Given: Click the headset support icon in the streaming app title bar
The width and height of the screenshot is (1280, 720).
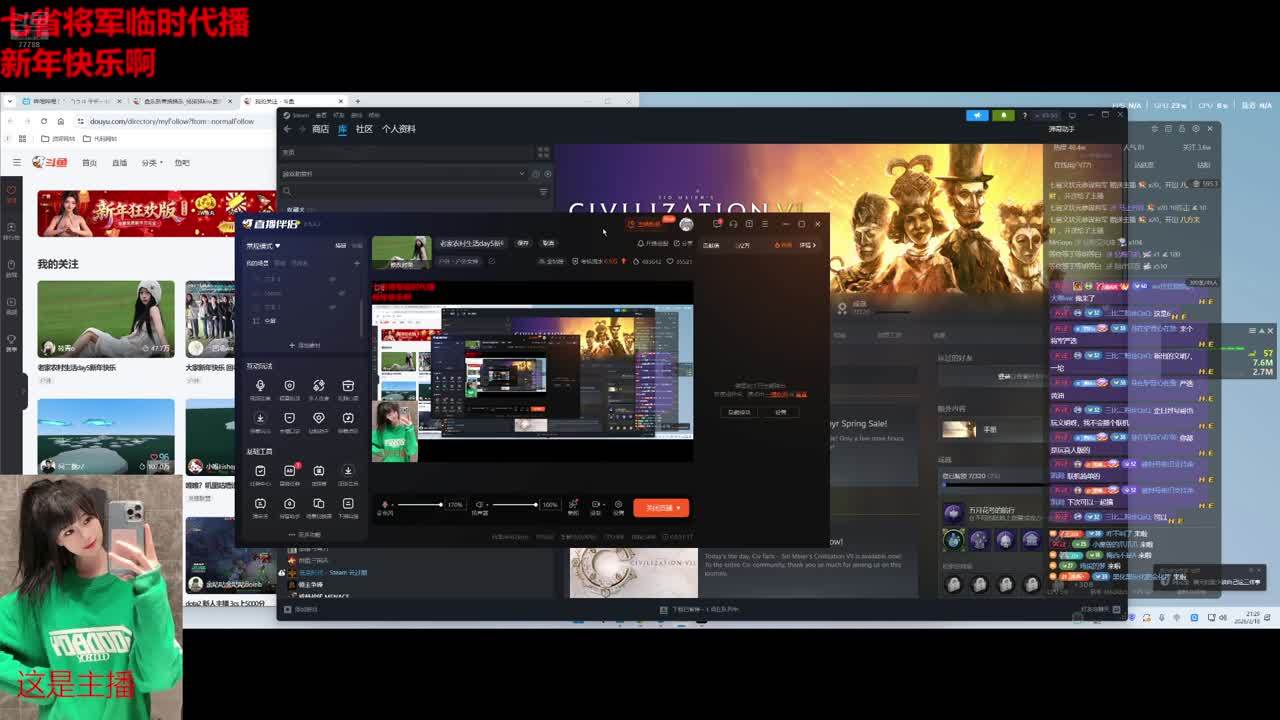Looking at the screenshot, I should point(733,224).
